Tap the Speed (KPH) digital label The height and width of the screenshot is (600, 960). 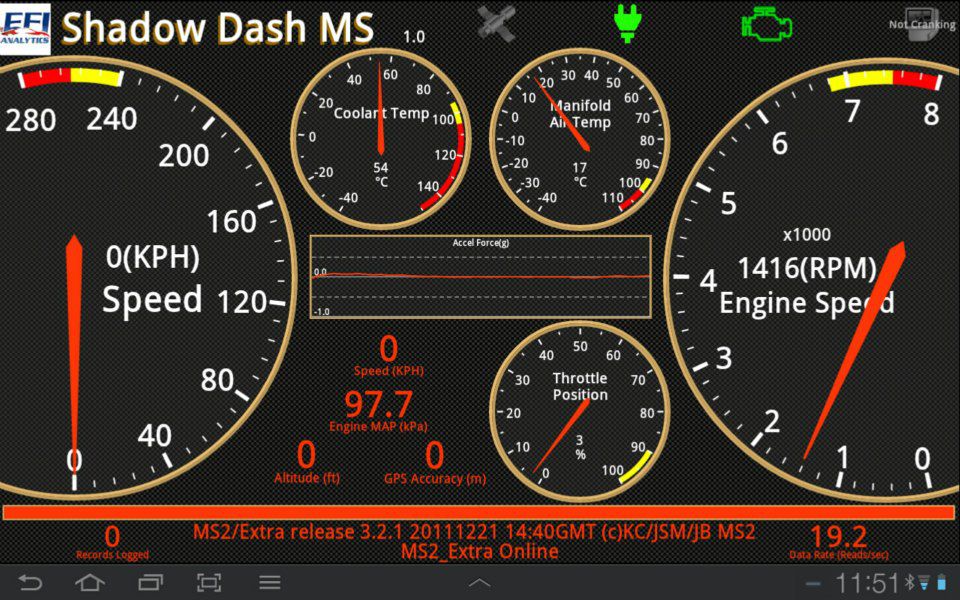[389, 370]
